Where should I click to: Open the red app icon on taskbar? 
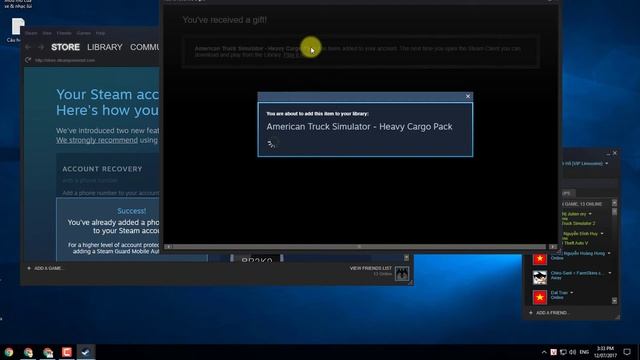point(67,352)
